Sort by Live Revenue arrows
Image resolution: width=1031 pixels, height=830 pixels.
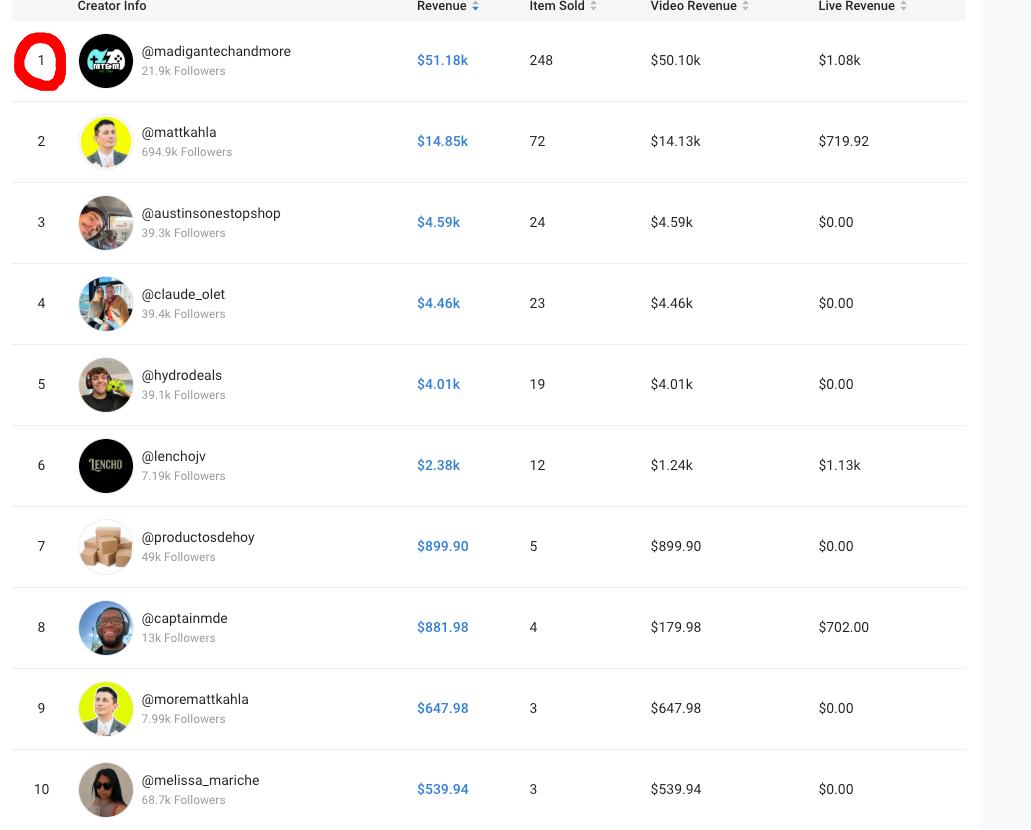[903, 6]
